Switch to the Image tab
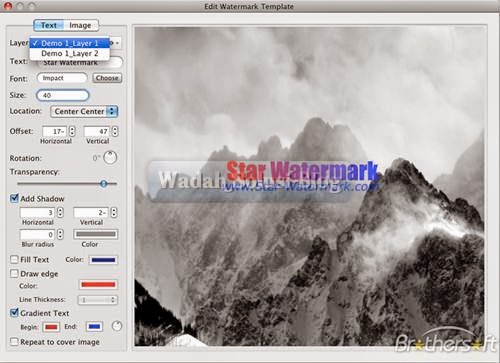Image resolution: width=500 pixels, height=363 pixels. click(x=80, y=25)
